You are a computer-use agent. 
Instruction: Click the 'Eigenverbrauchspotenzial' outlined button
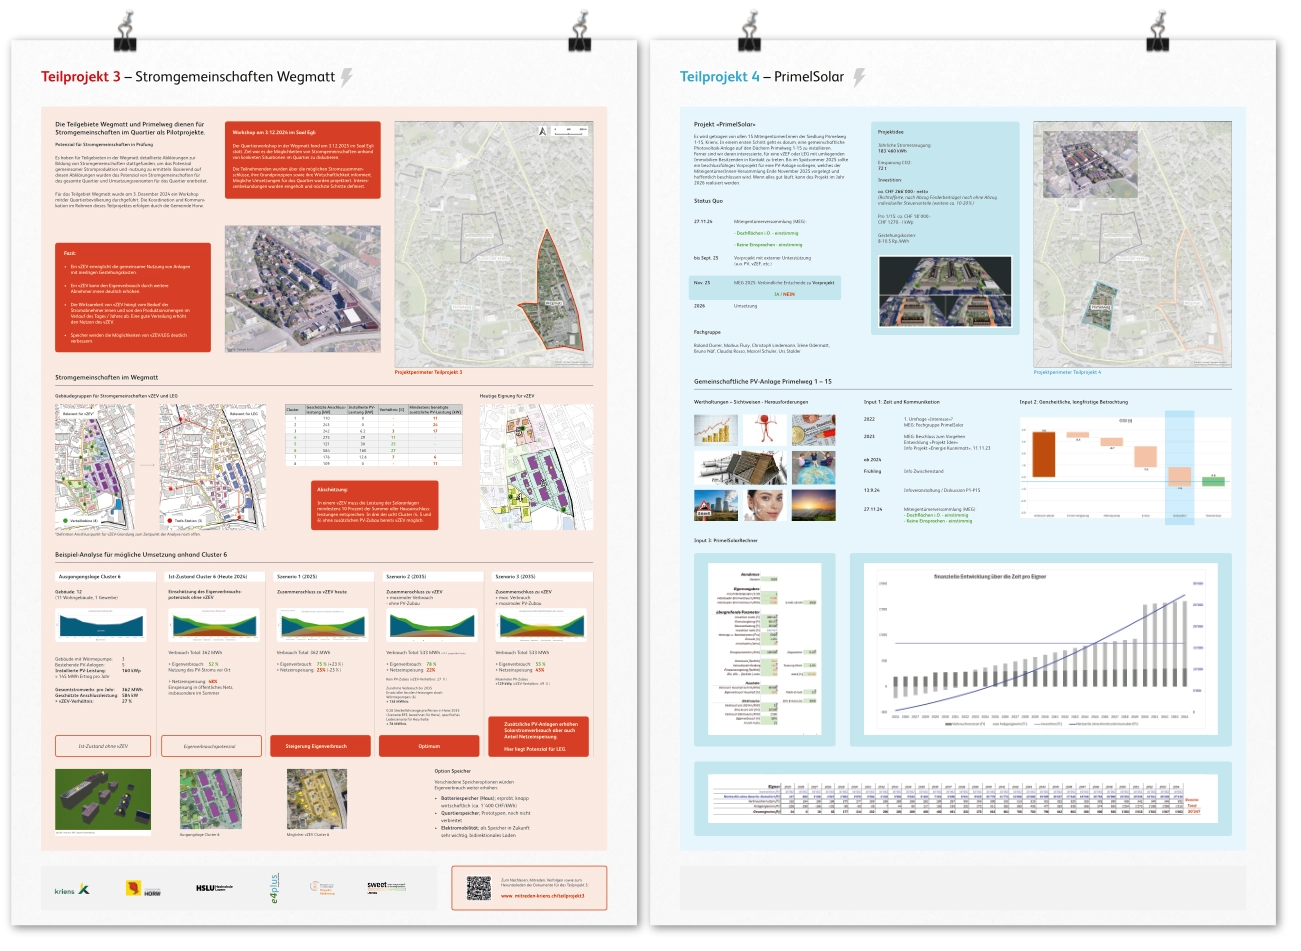click(210, 746)
